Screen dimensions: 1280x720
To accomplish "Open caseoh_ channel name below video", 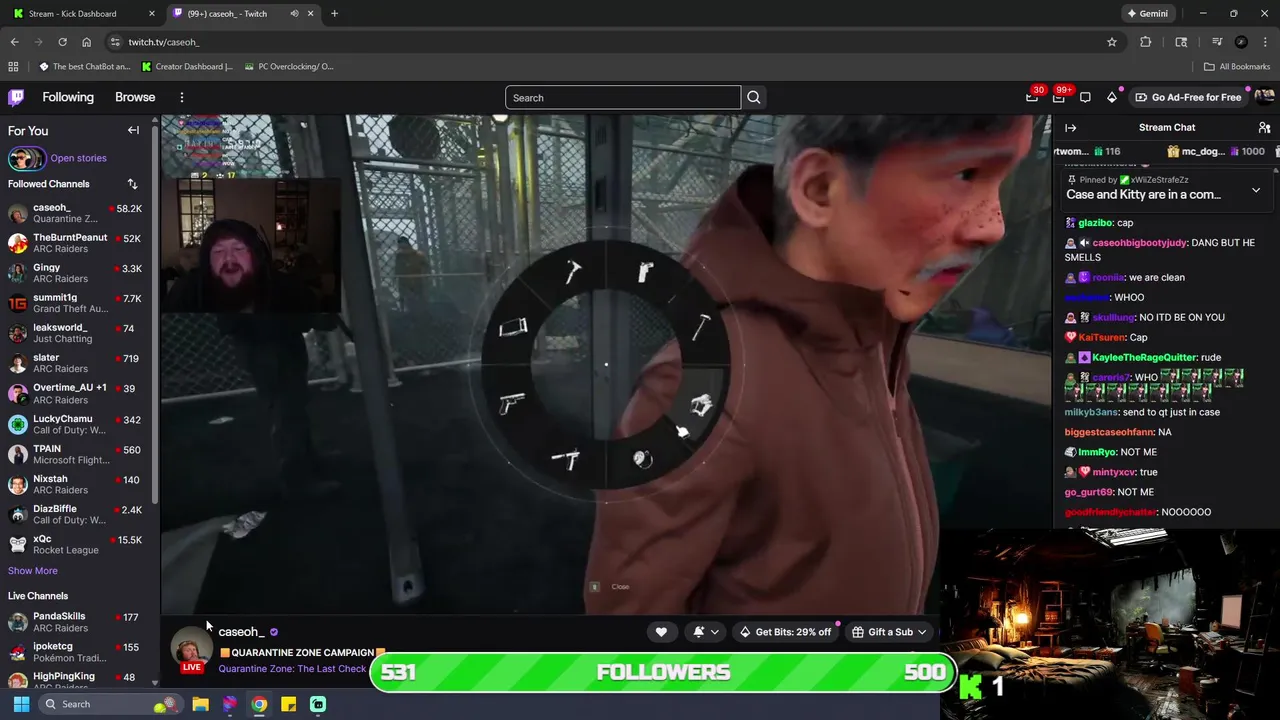I will [x=241, y=632].
